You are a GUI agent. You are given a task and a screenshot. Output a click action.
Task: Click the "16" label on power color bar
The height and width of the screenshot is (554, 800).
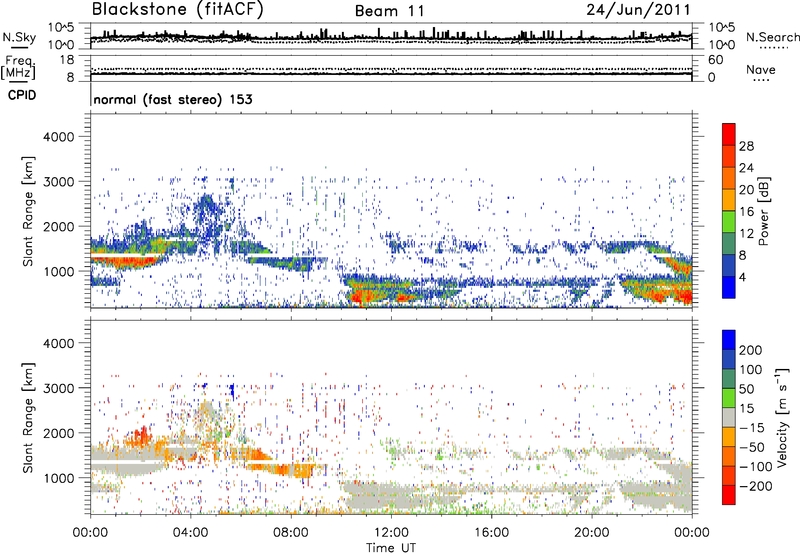click(746, 212)
